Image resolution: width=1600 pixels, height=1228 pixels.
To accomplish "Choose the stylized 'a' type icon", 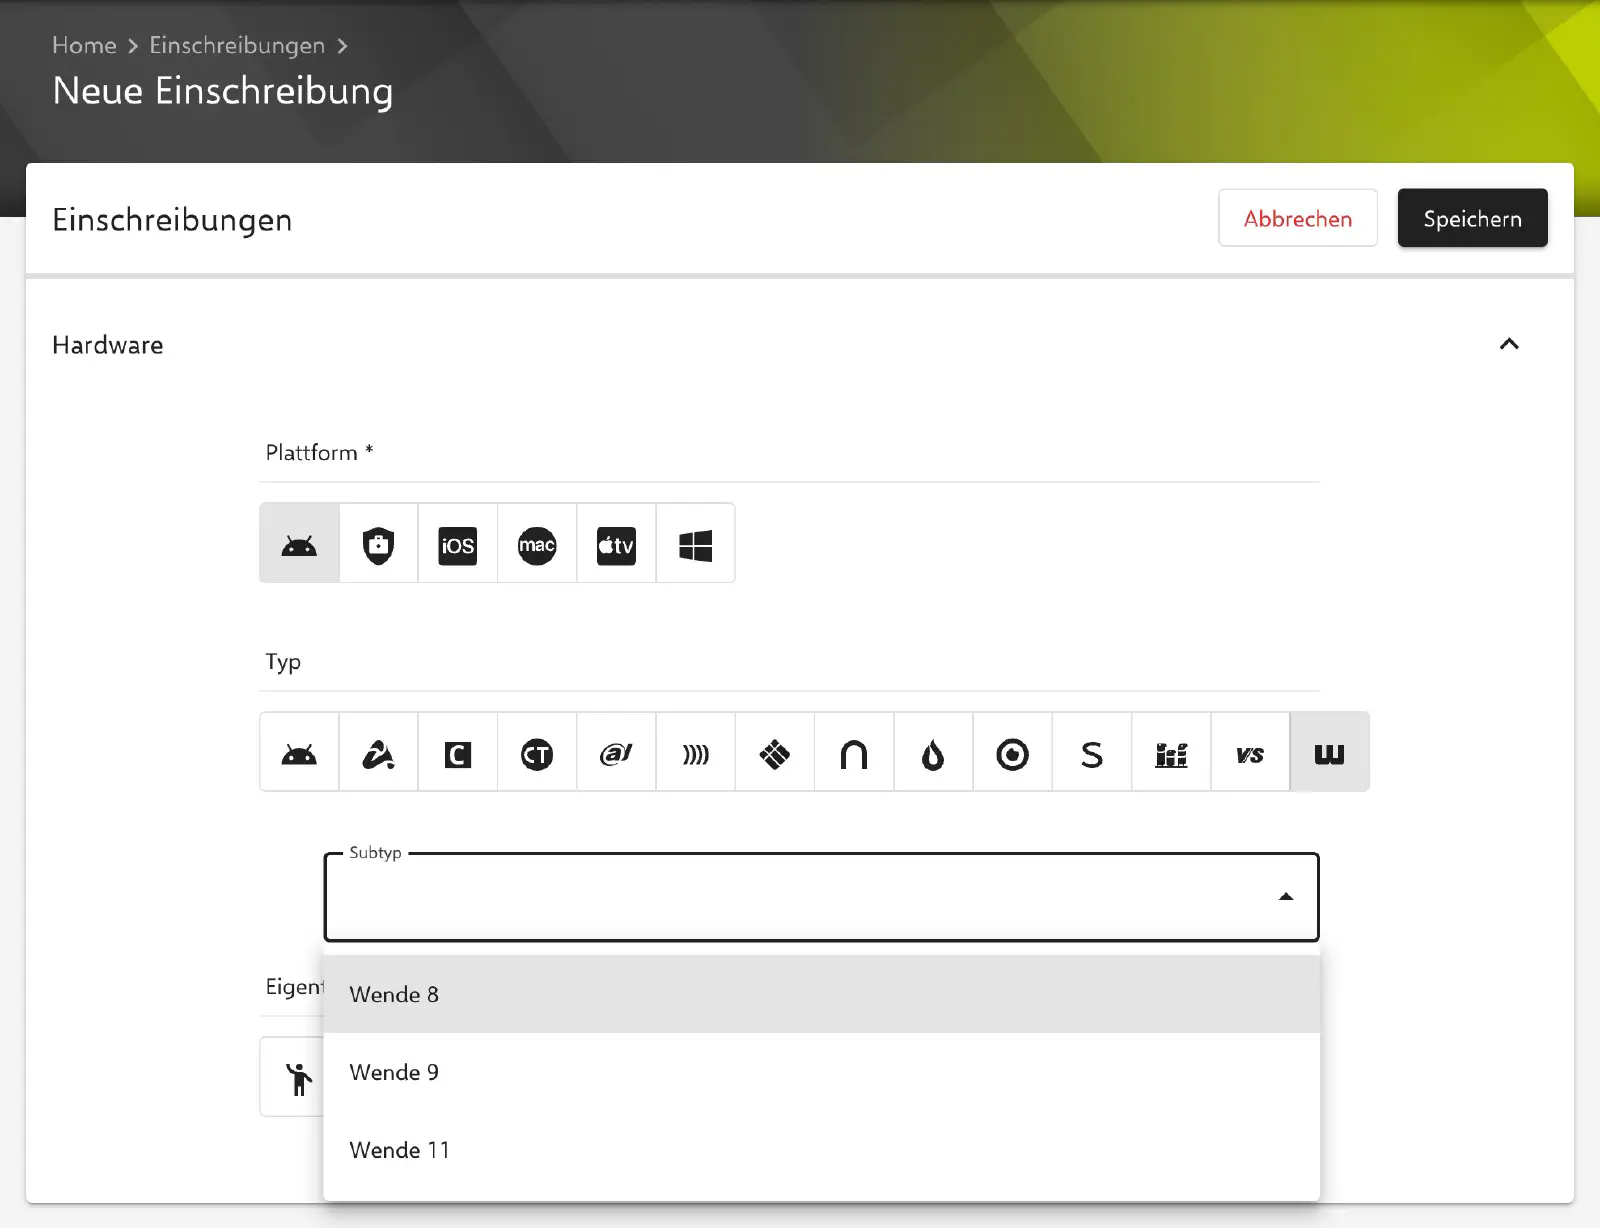I will pos(616,752).
